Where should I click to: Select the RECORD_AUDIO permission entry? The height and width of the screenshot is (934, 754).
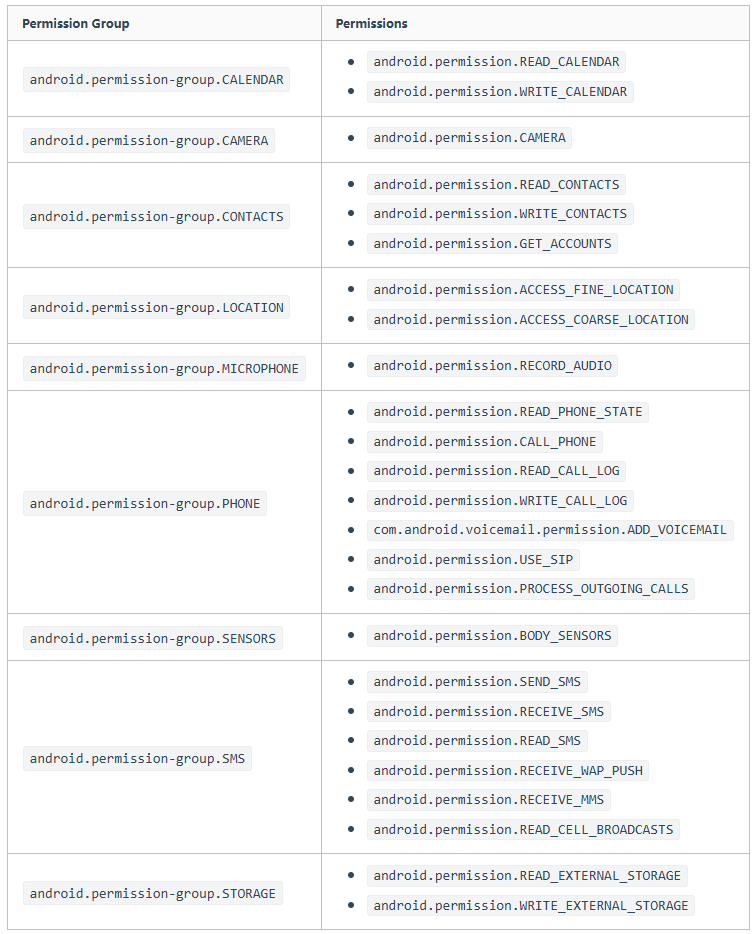pyautogui.click(x=492, y=366)
